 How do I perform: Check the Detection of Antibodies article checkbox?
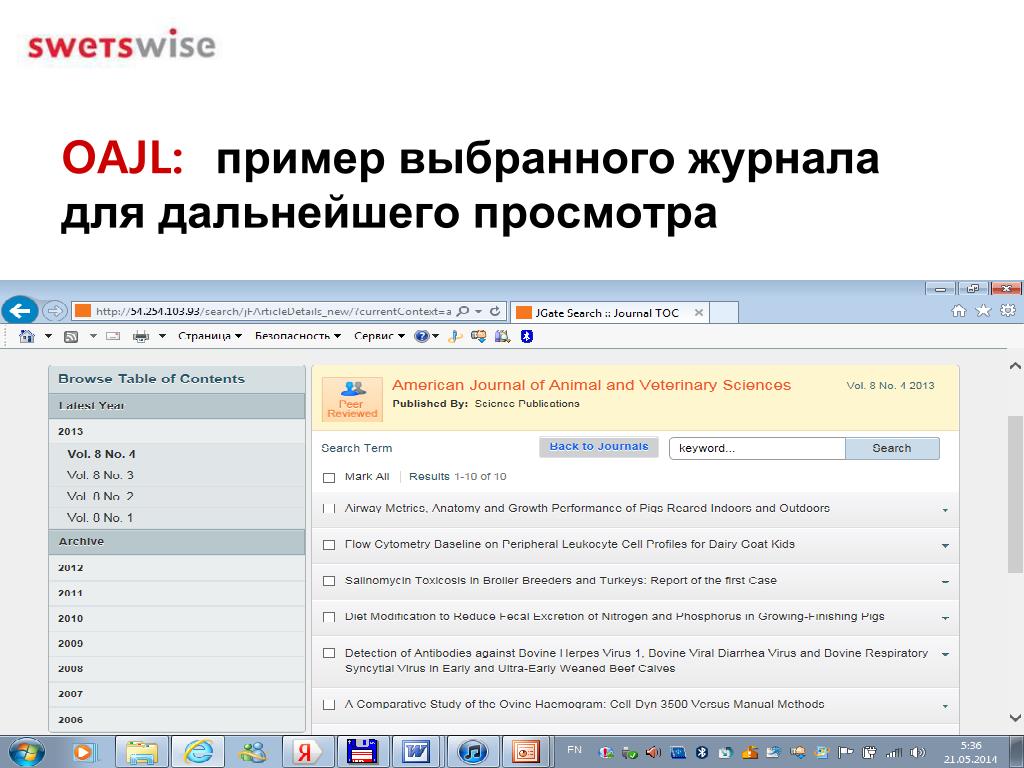[329, 653]
